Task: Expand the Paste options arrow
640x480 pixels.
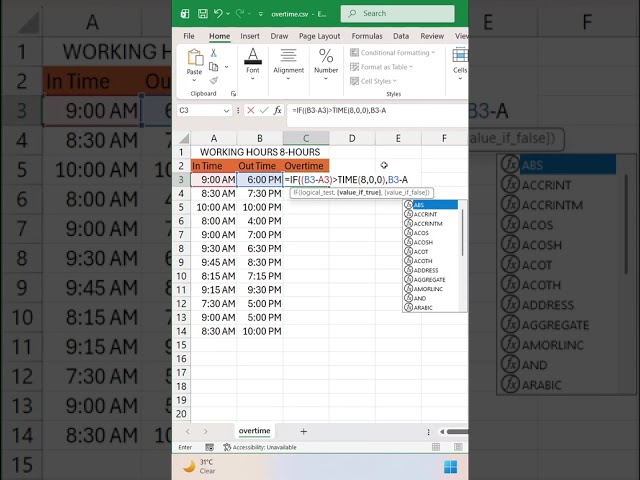Action: (x=194, y=80)
